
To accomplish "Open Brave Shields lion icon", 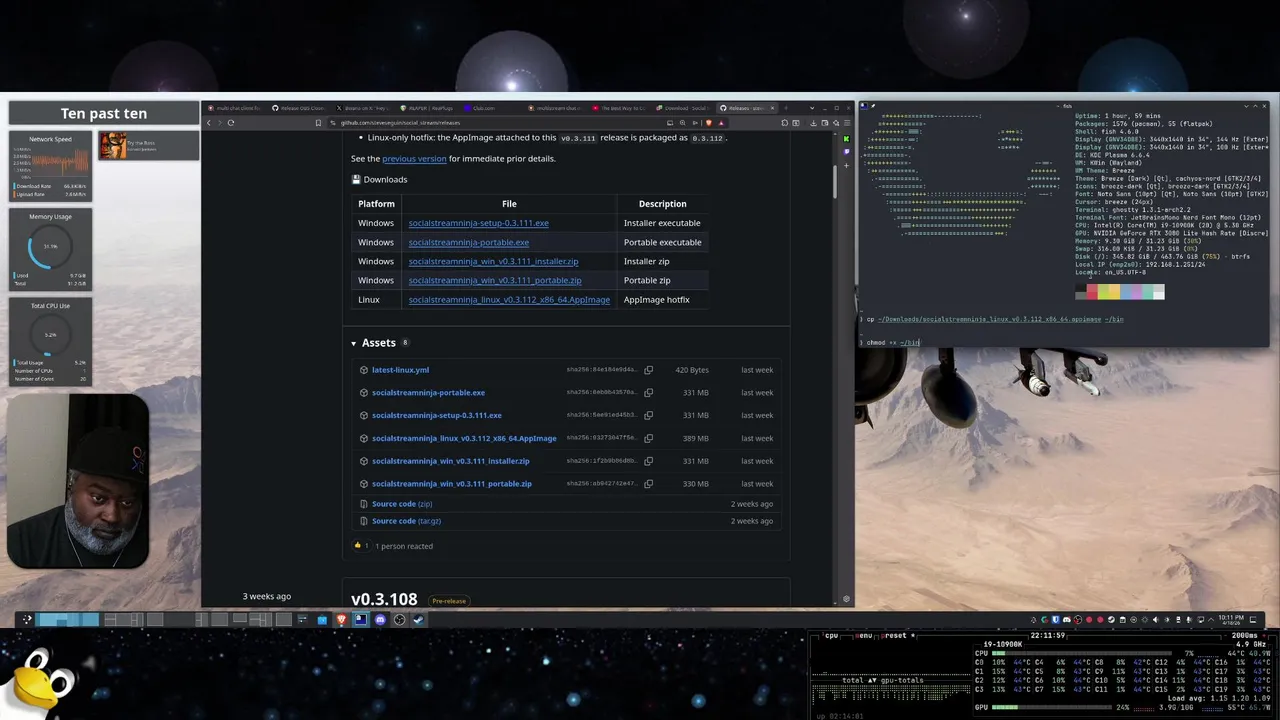I will pyautogui.click(x=709, y=122).
